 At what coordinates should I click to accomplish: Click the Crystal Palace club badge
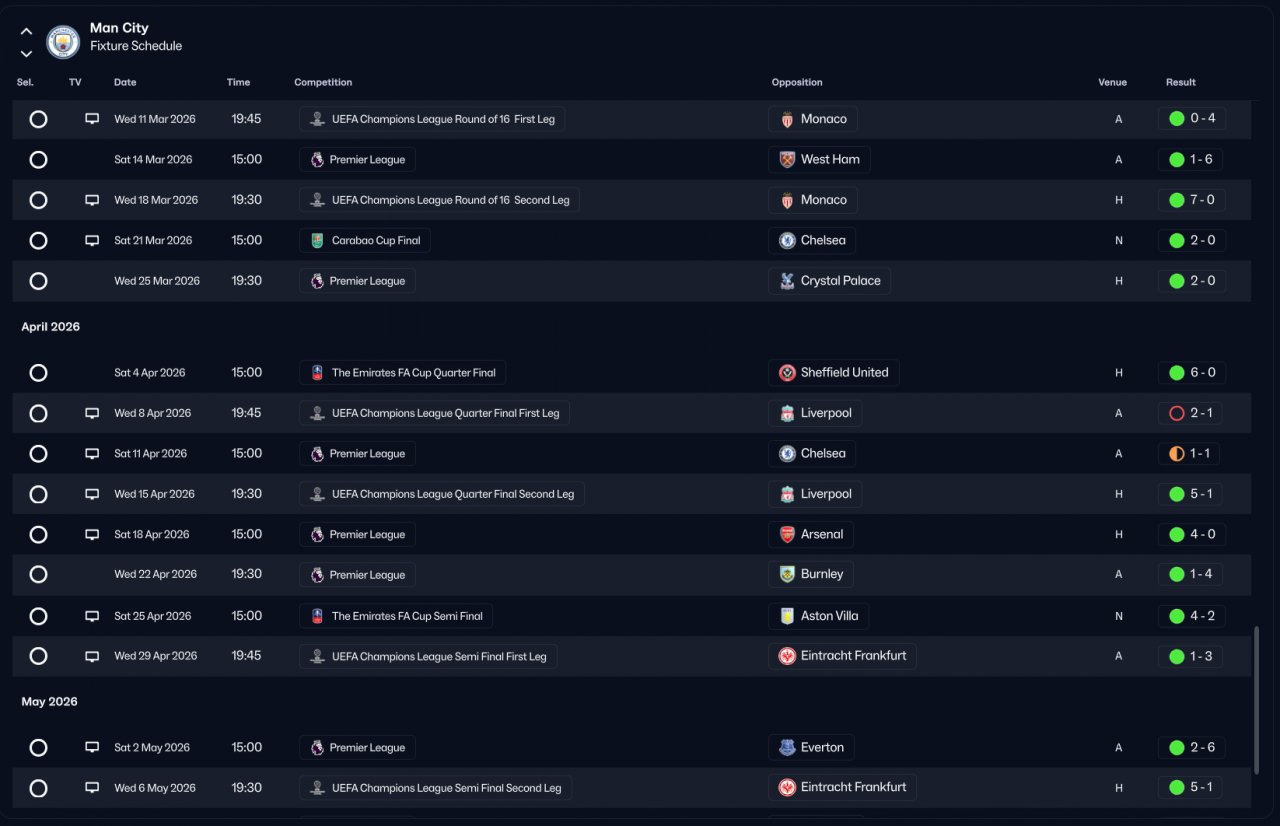[x=787, y=281]
